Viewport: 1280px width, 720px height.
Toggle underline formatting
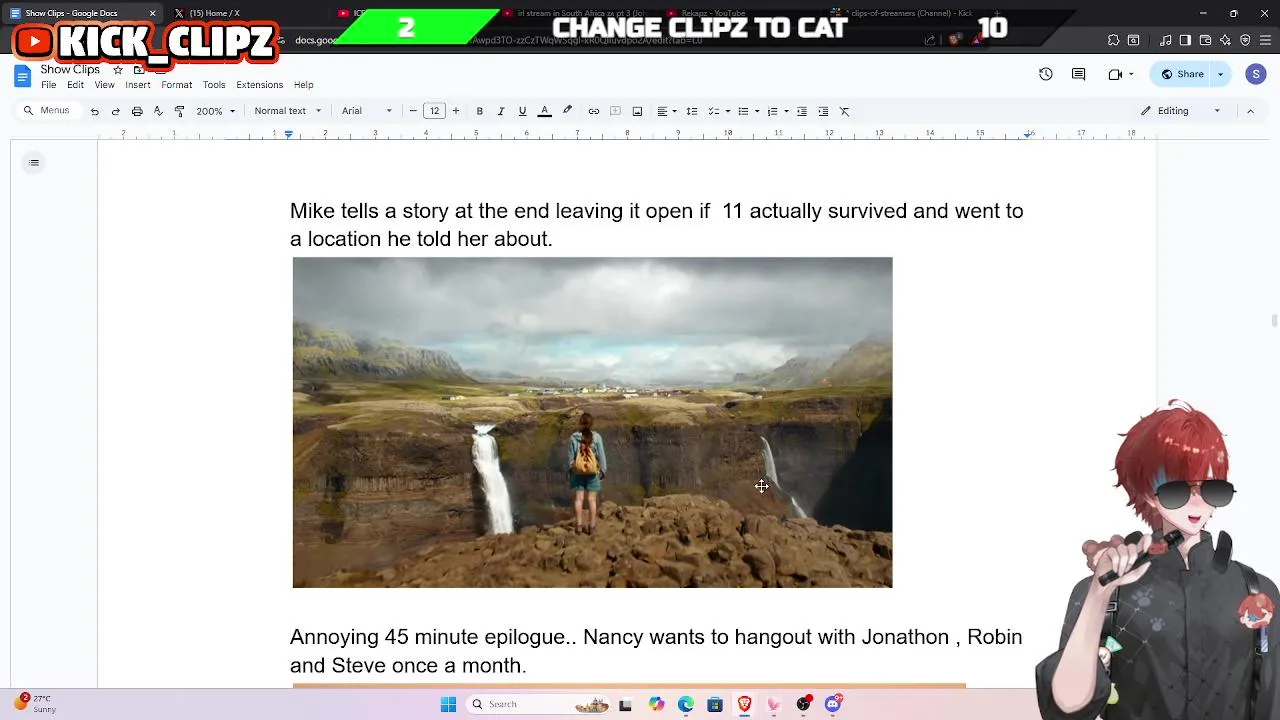[x=522, y=111]
